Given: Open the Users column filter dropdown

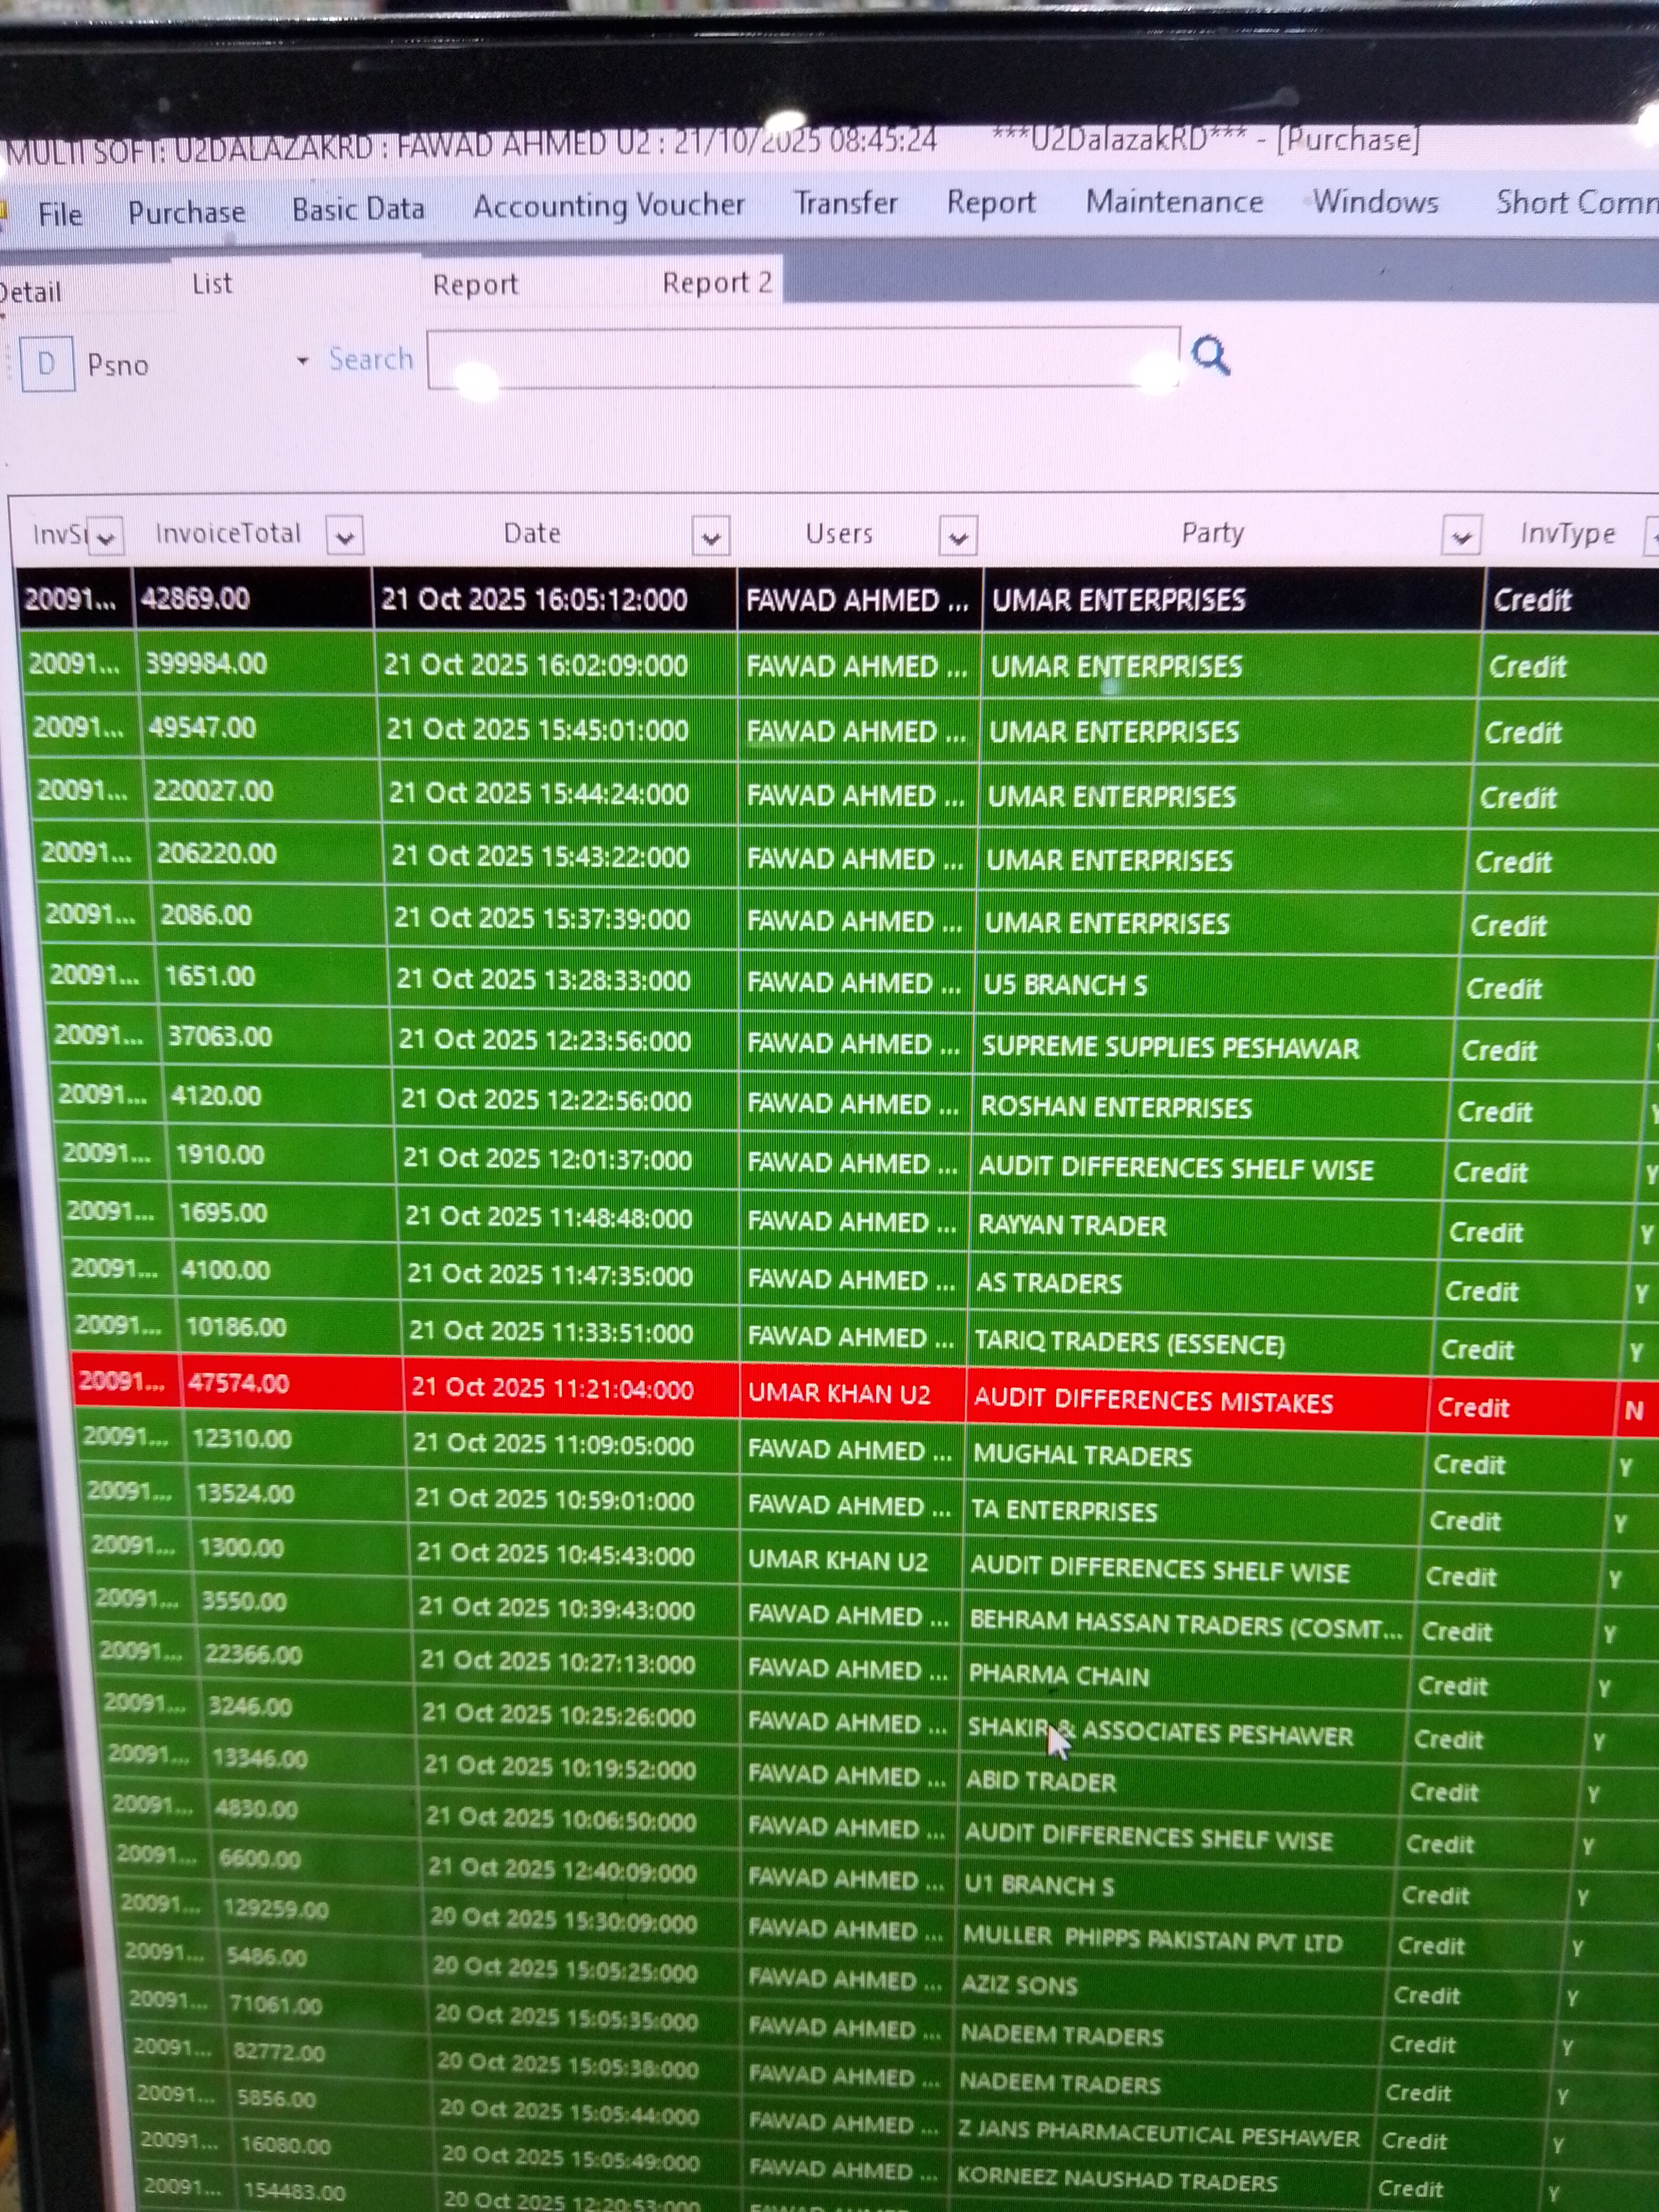Looking at the screenshot, I should pos(957,537).
